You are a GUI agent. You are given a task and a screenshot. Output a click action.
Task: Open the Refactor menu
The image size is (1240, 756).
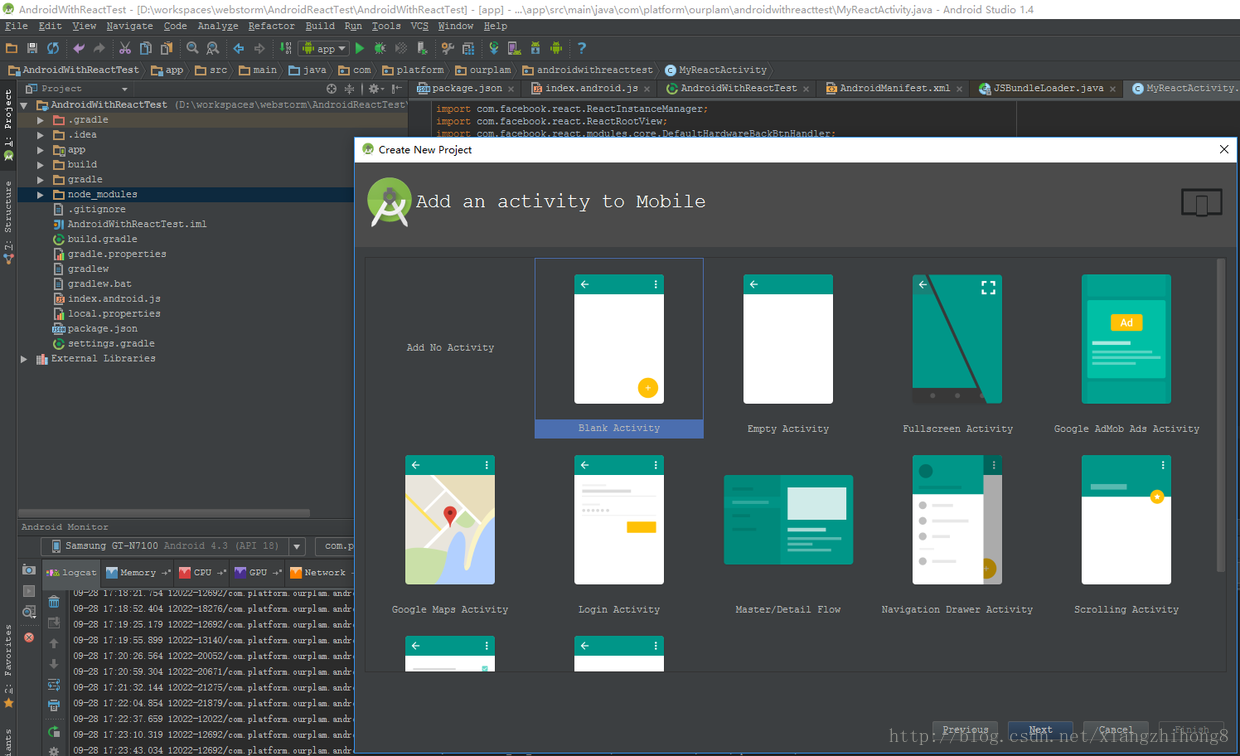click(x=271, y=26)
